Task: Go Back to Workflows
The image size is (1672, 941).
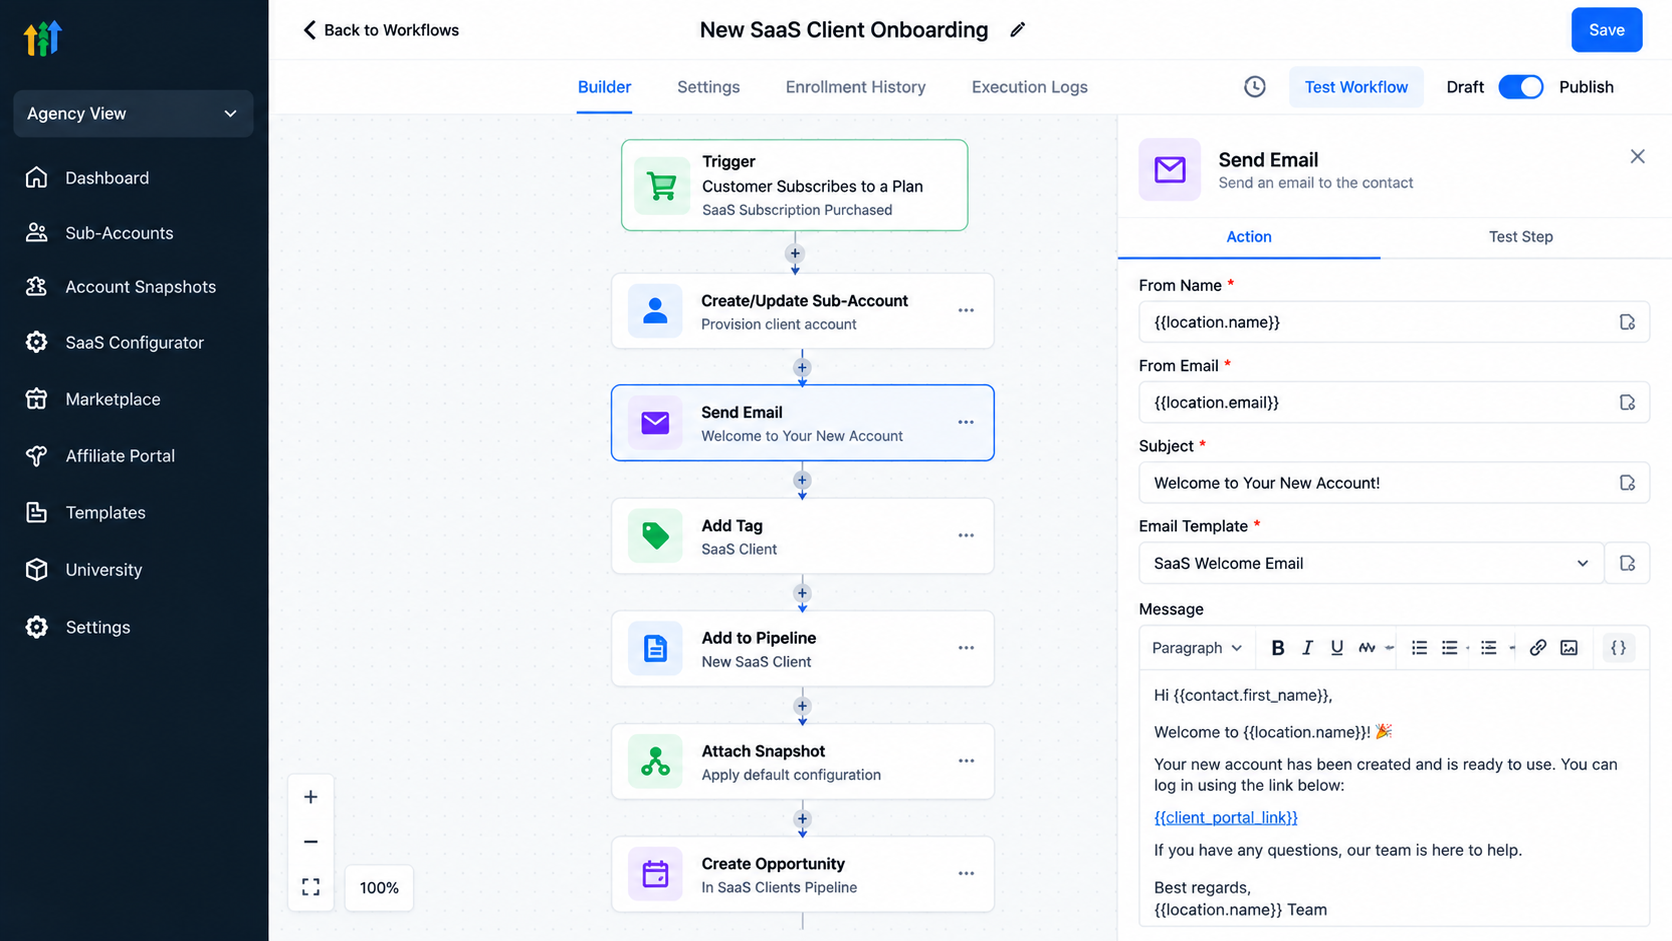Action: pyautogui.click(x=380, y=30)
